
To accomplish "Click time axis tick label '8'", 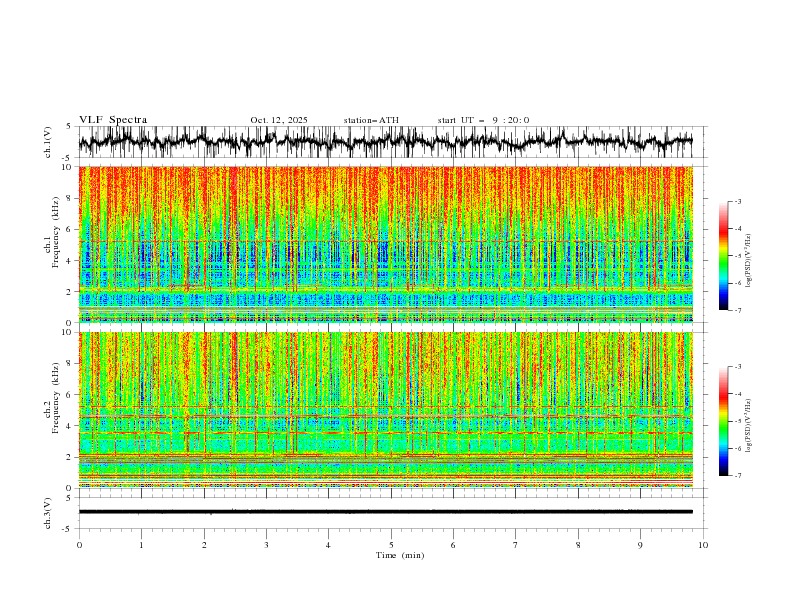I will 578,545.
